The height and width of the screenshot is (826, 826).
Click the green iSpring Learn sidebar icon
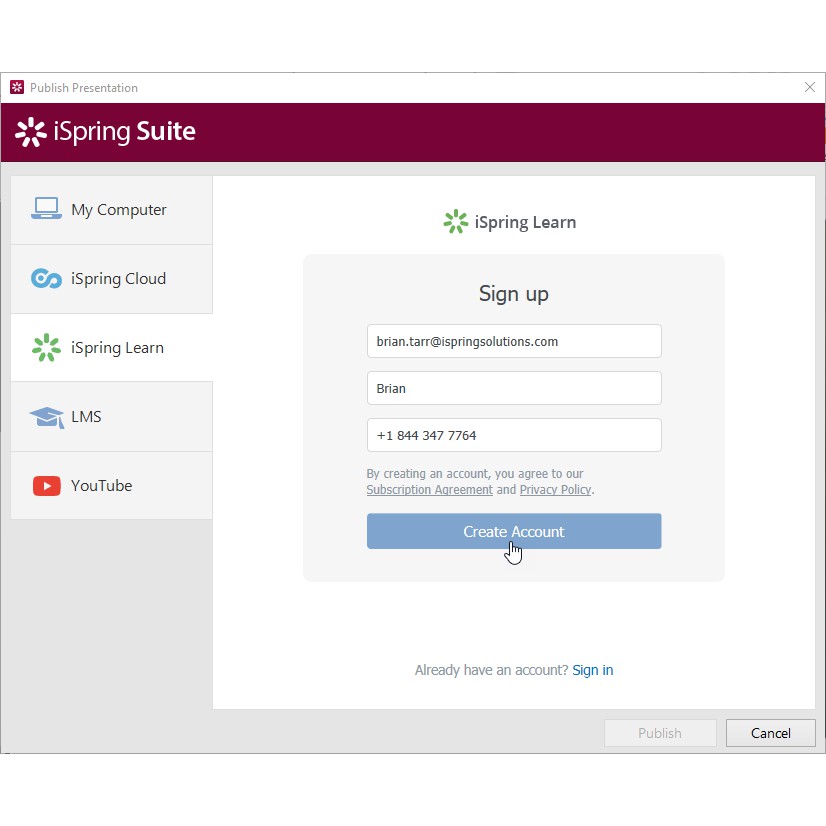pyautogui.click(x=46, y=348)
